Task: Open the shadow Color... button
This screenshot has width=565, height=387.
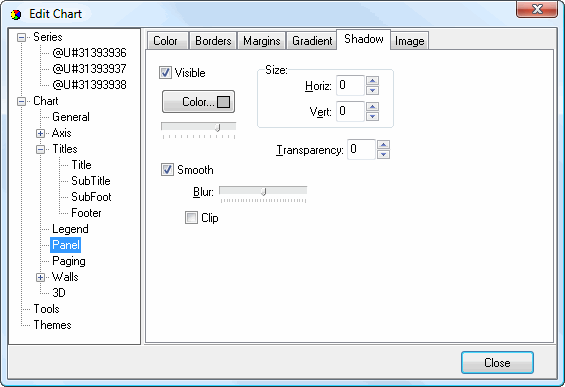Action: point(199,102)
